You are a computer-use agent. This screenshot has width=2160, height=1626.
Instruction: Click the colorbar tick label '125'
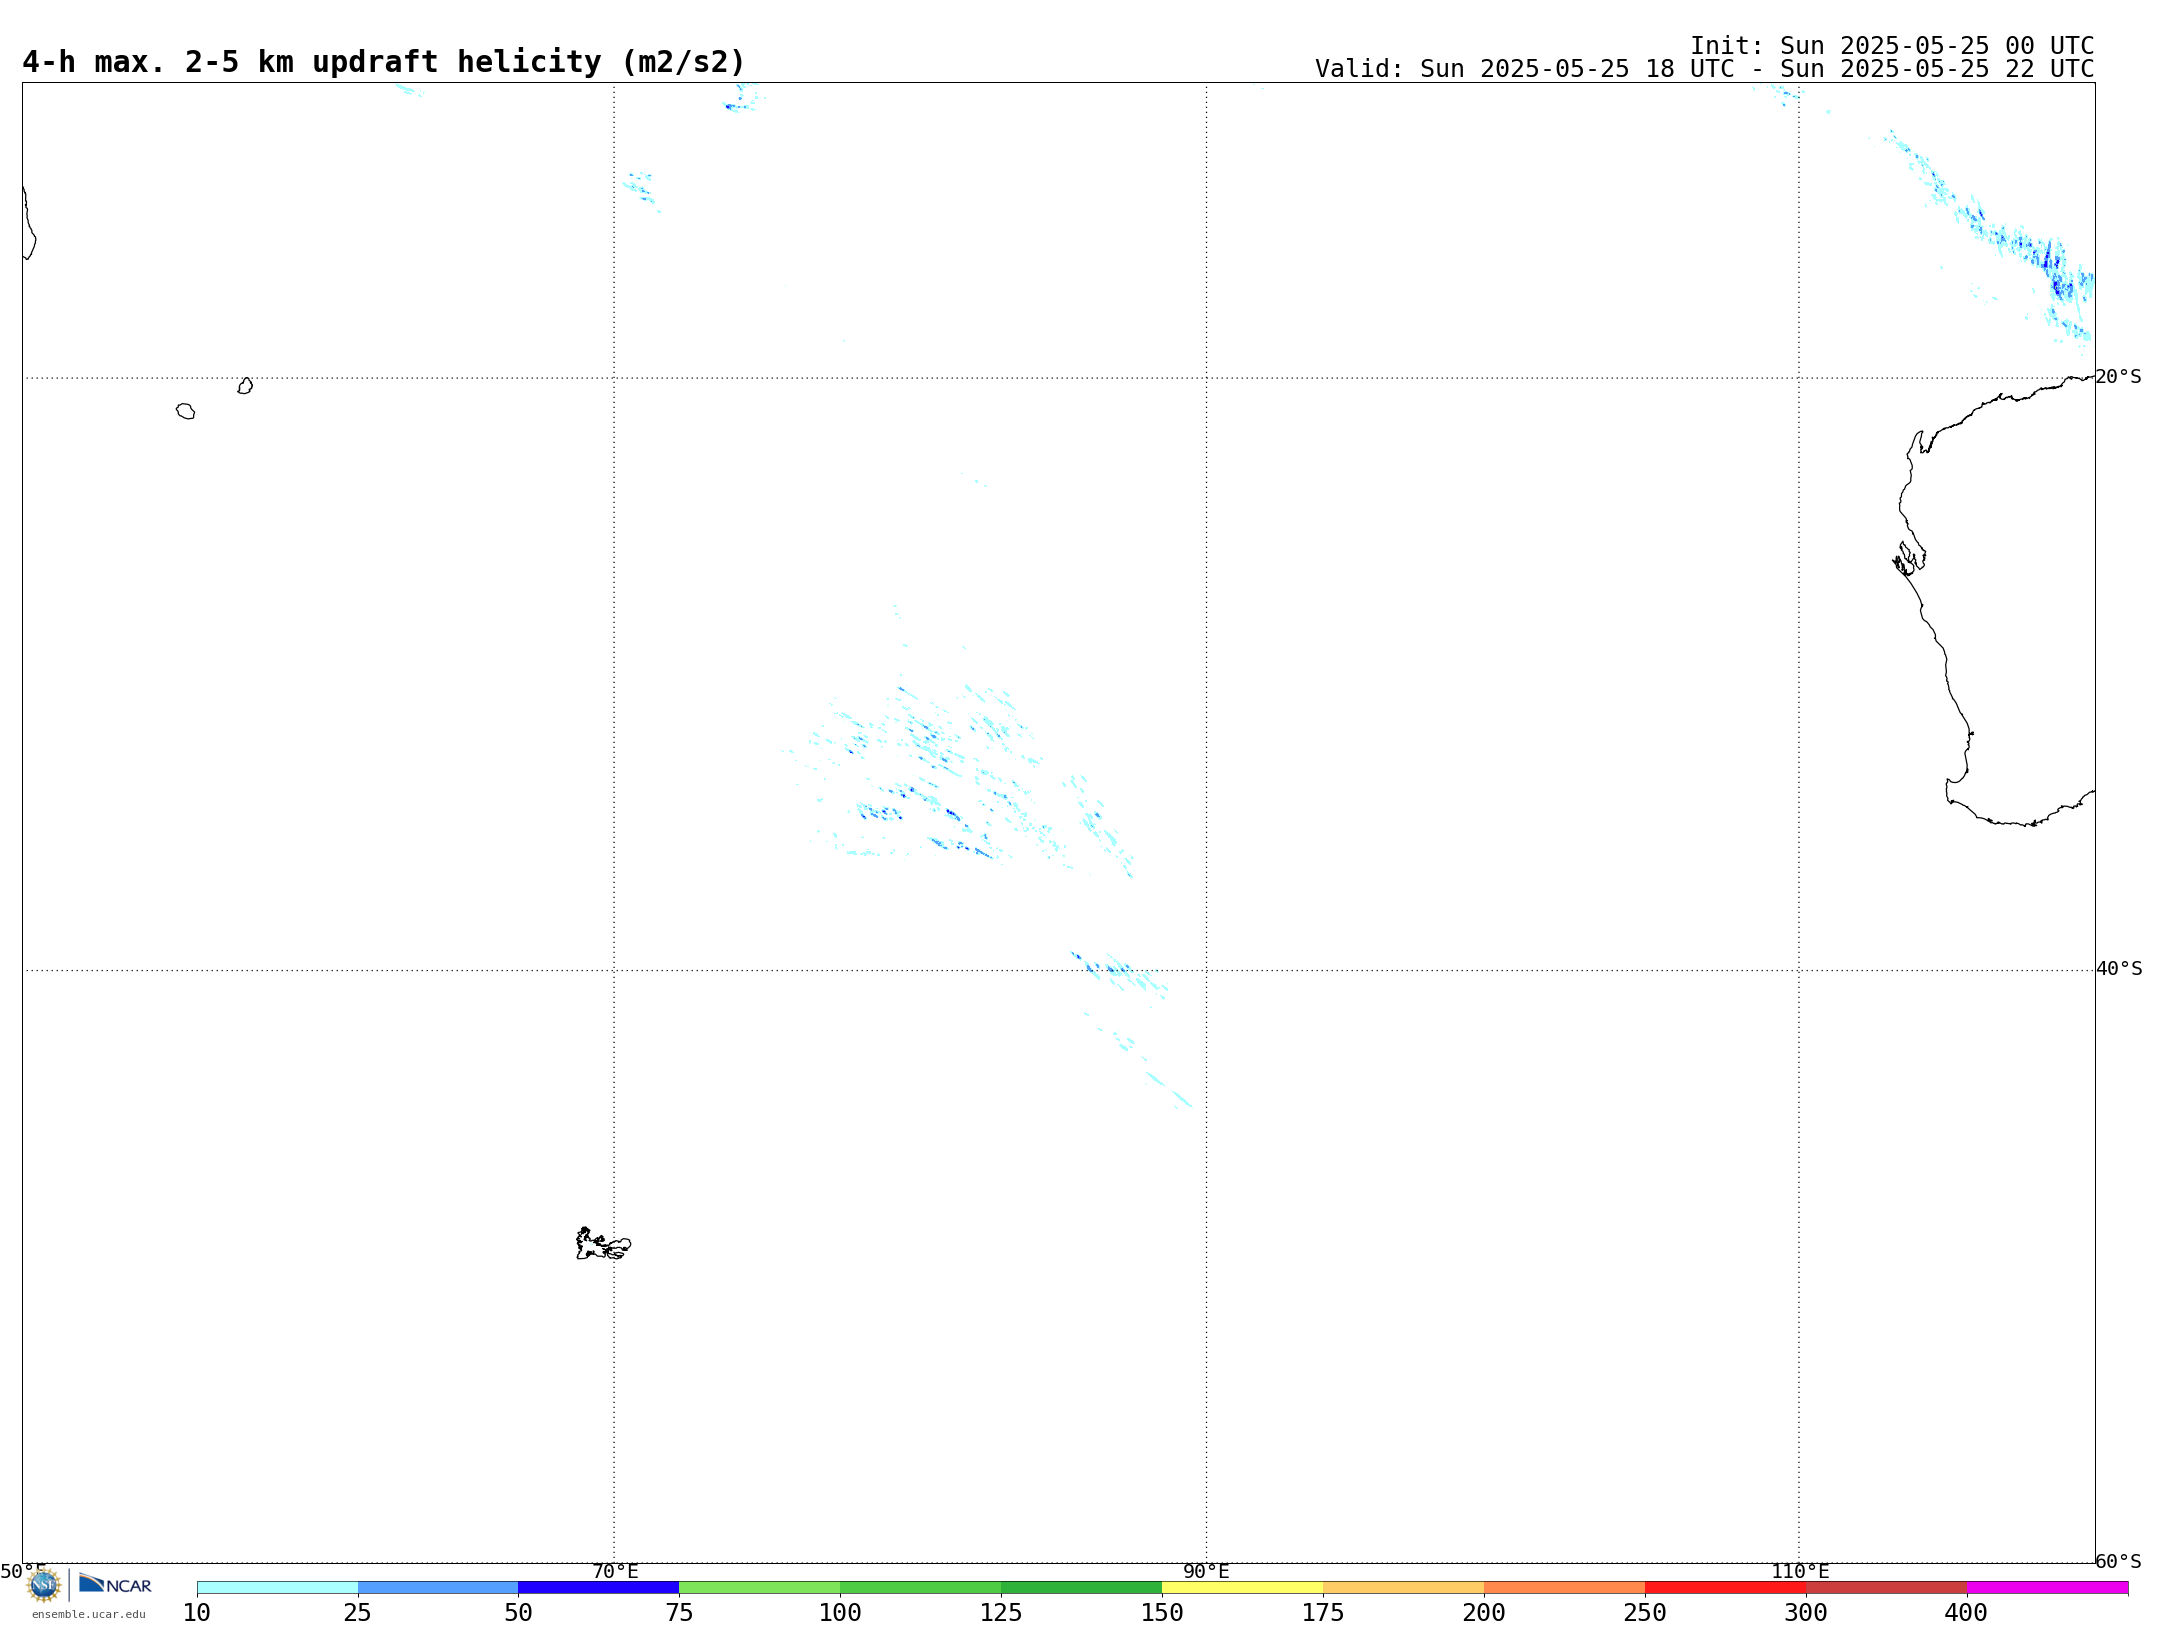coord(1001,1613)
